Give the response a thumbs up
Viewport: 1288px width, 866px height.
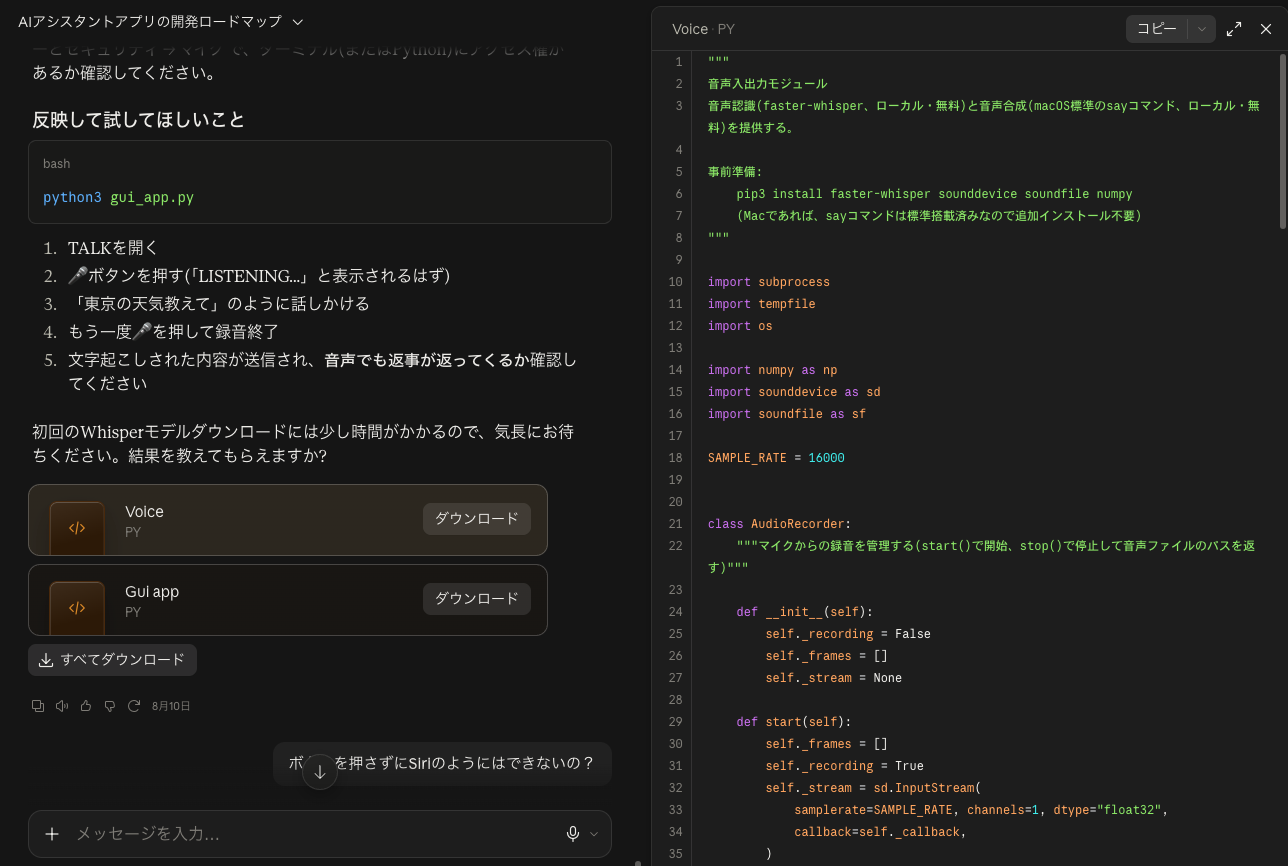click(x=86, y=706)
